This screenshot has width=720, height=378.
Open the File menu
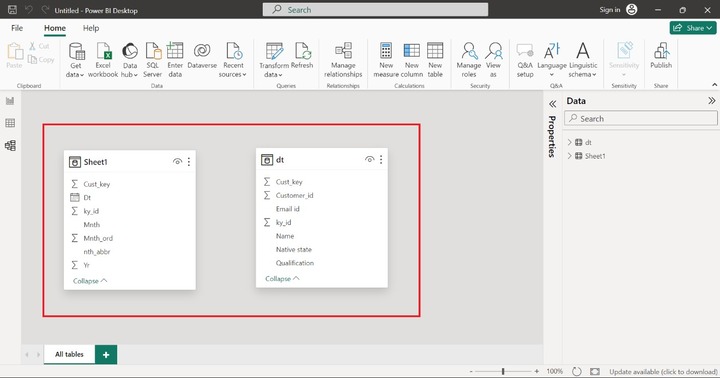point(17,28)
